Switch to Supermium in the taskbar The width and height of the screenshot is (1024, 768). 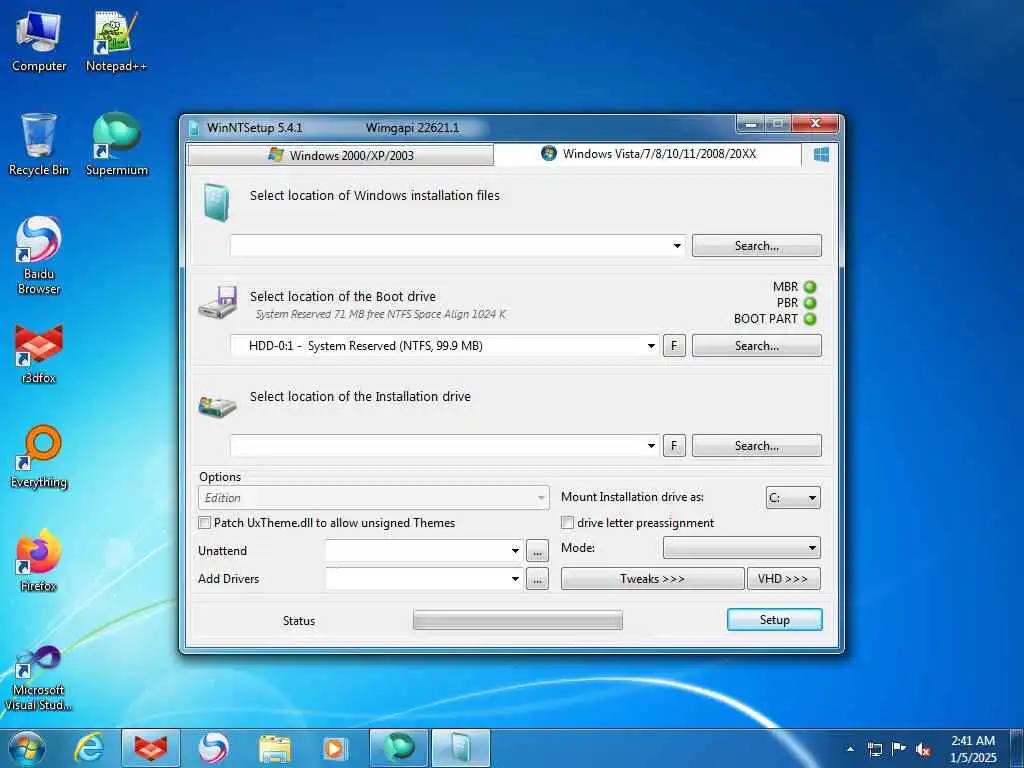pos(398,748)
